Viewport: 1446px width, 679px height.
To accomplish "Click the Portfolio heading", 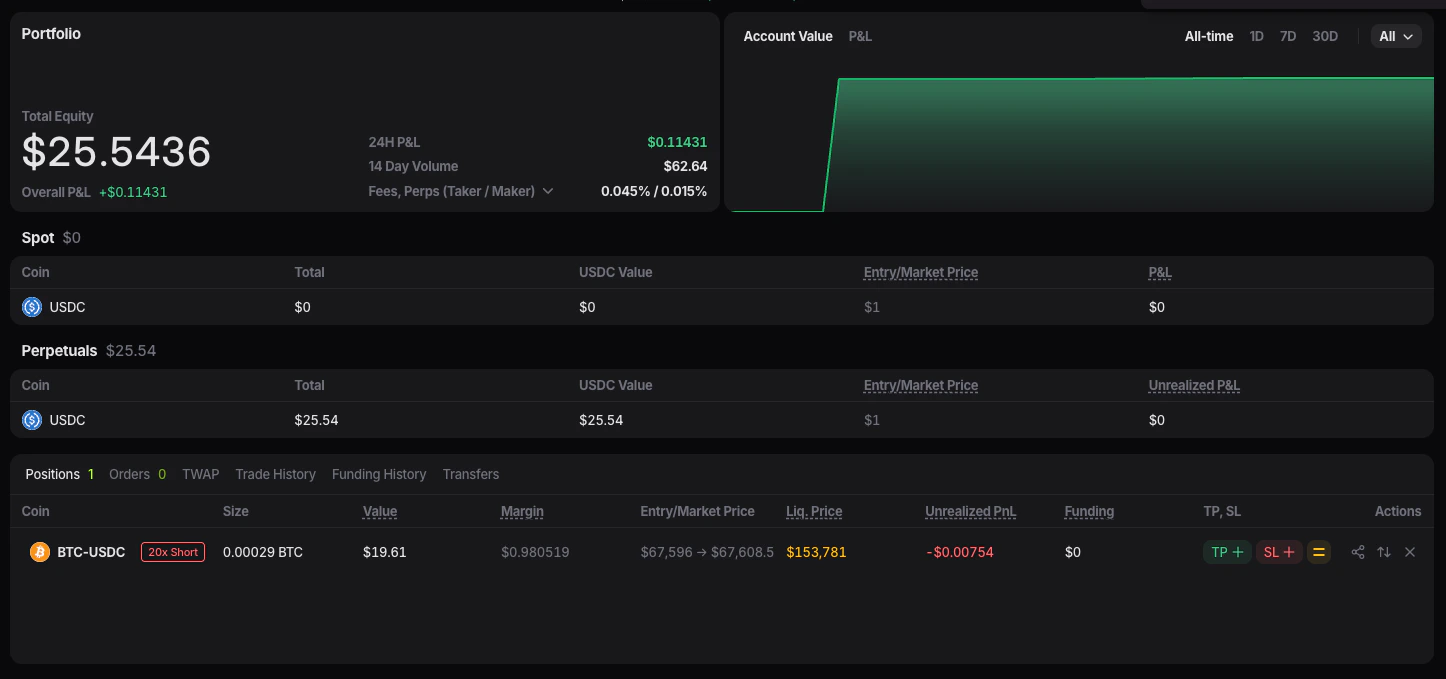I will click(51, 33).
